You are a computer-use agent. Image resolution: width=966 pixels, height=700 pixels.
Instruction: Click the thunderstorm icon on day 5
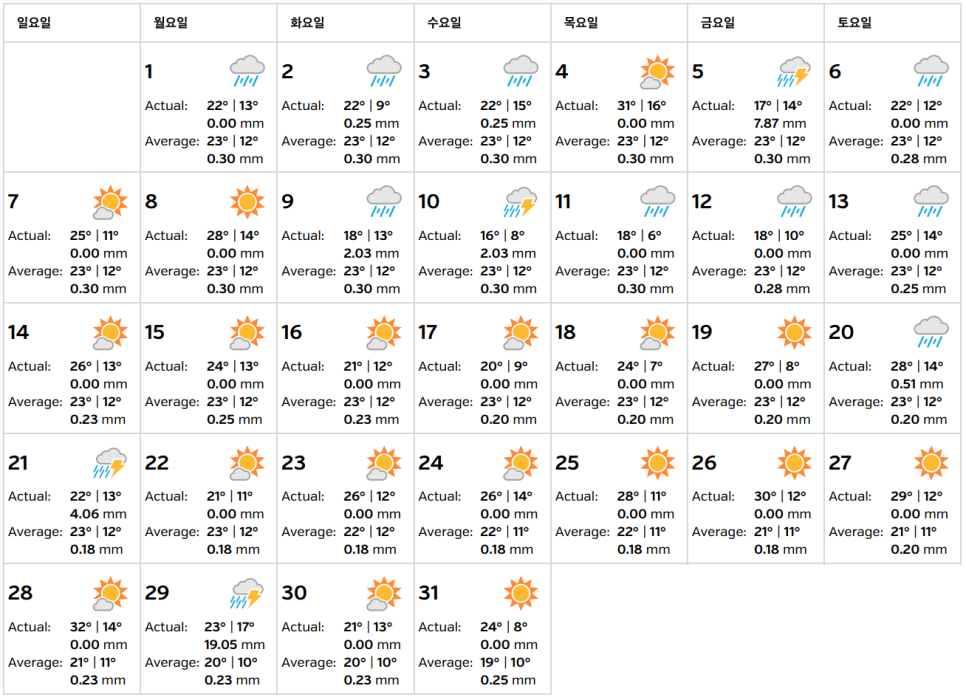(x=794, y=71)
